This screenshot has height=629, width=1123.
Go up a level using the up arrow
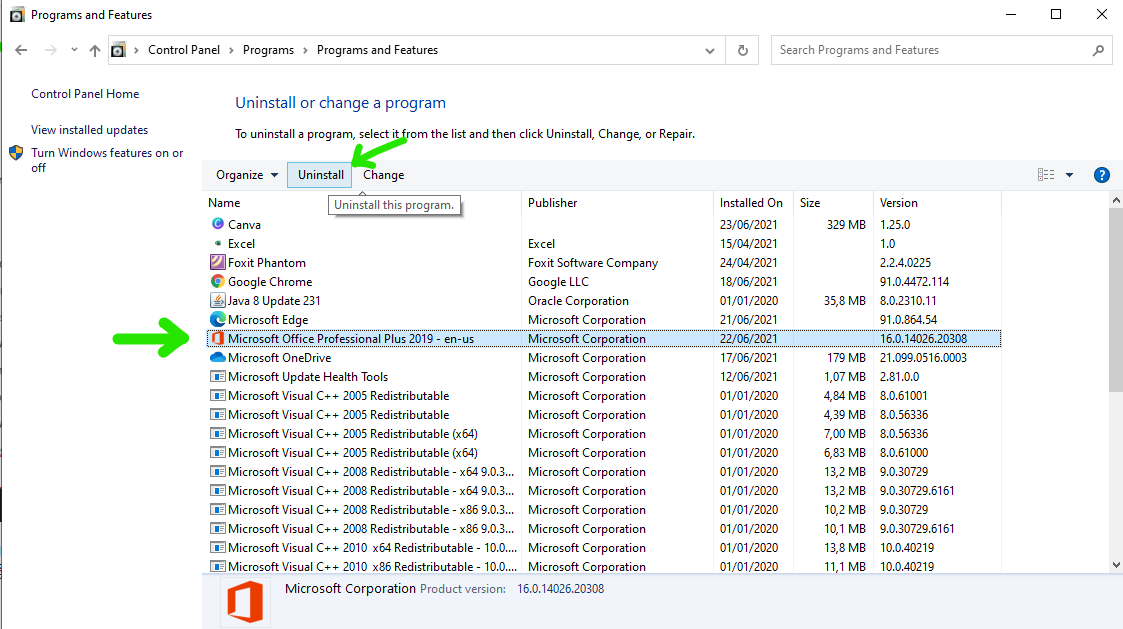pos(95,49)
